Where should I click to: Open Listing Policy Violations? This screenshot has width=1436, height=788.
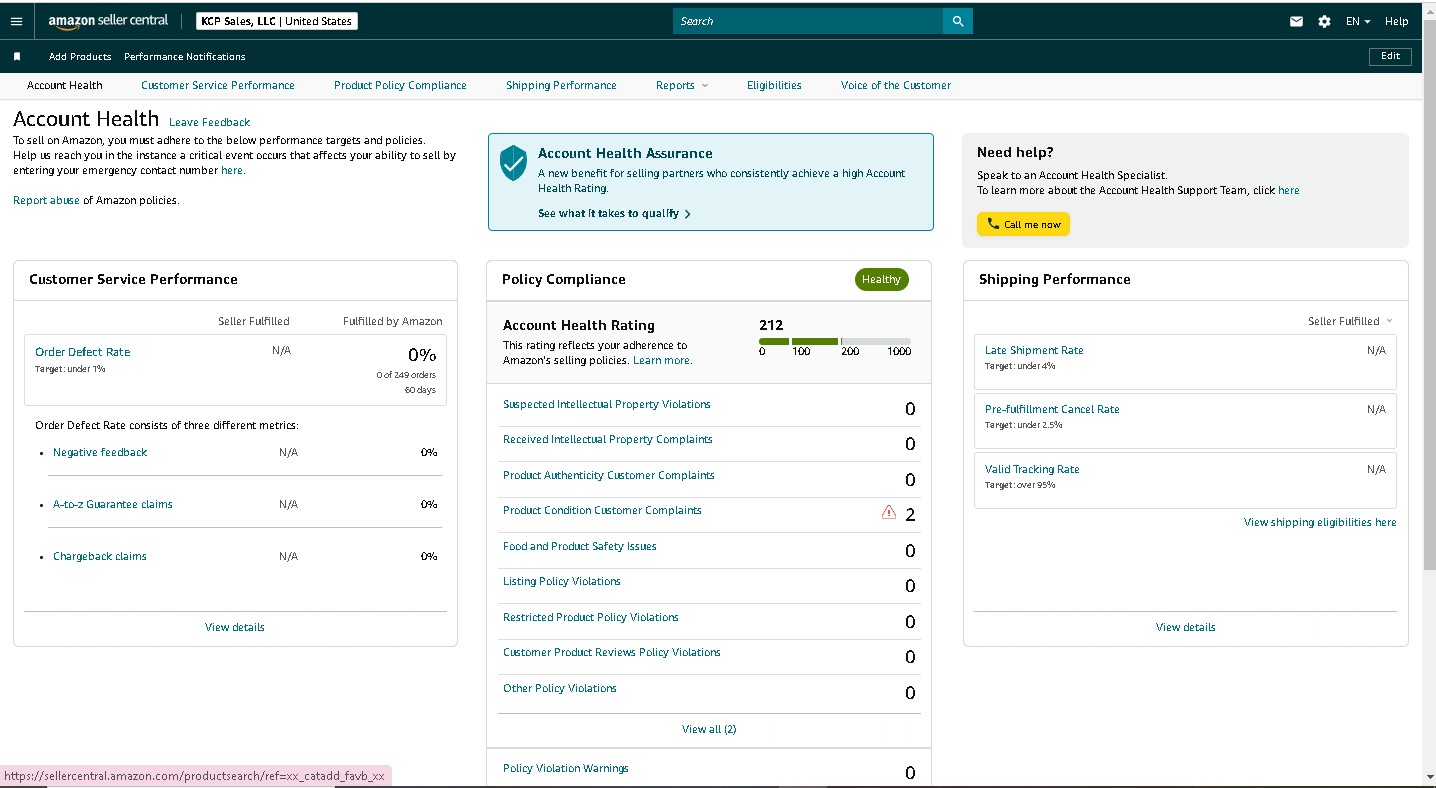tap(562, 581)
